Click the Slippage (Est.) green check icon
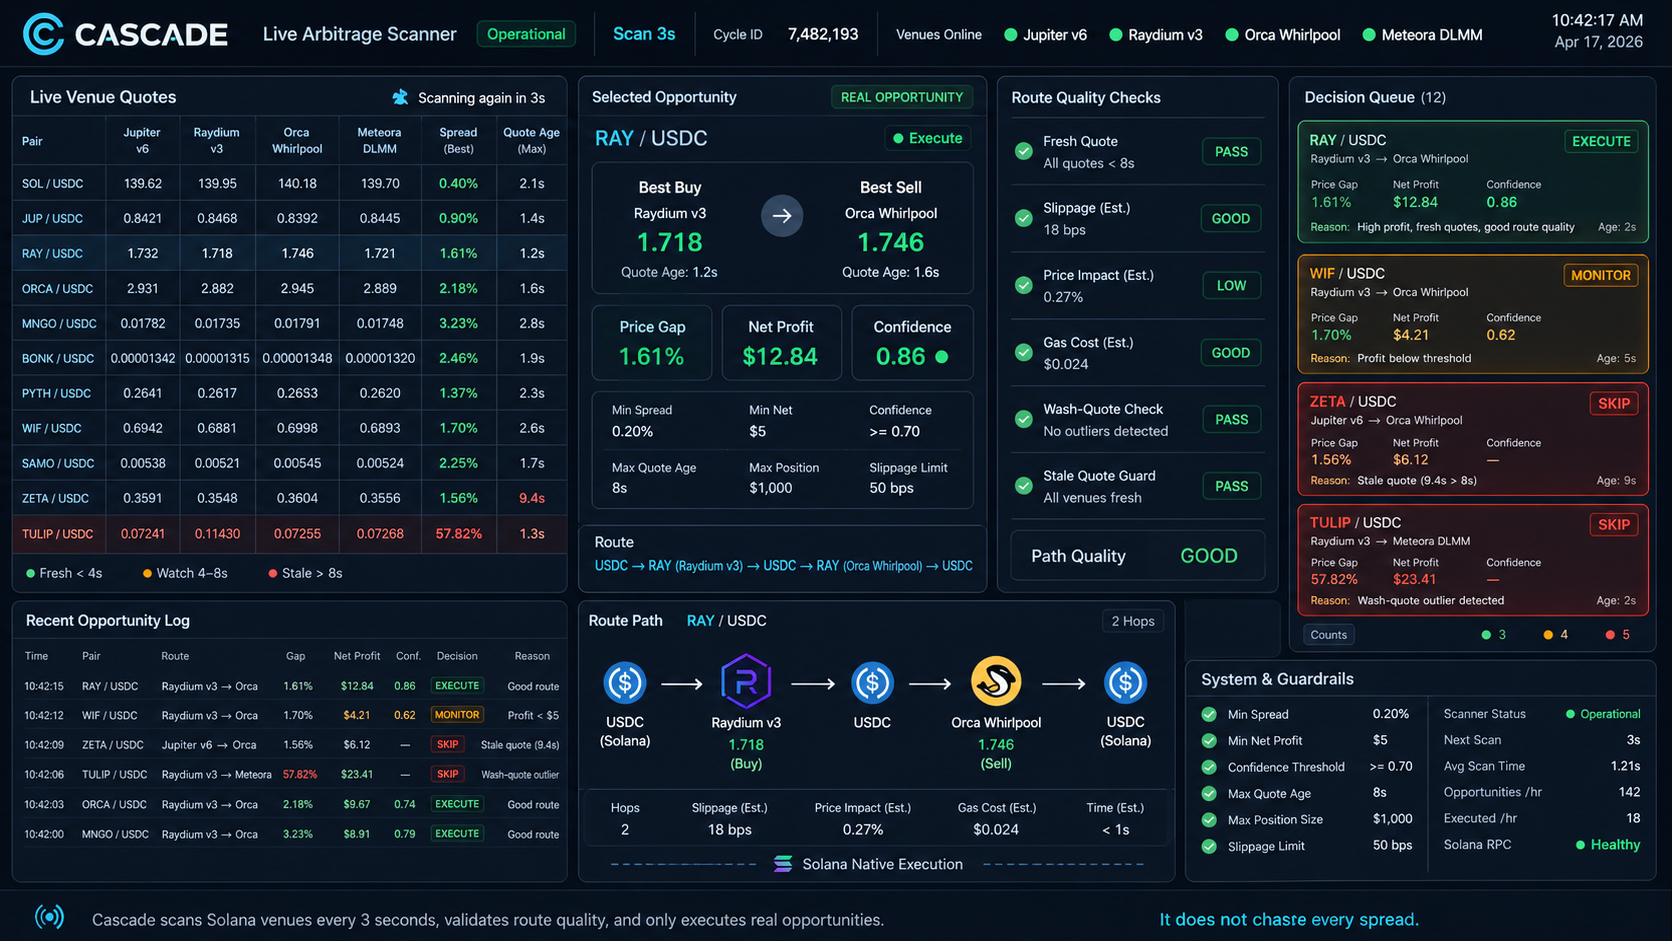The width and height of the screenshot is (1672, 941). coord(1024,218)
